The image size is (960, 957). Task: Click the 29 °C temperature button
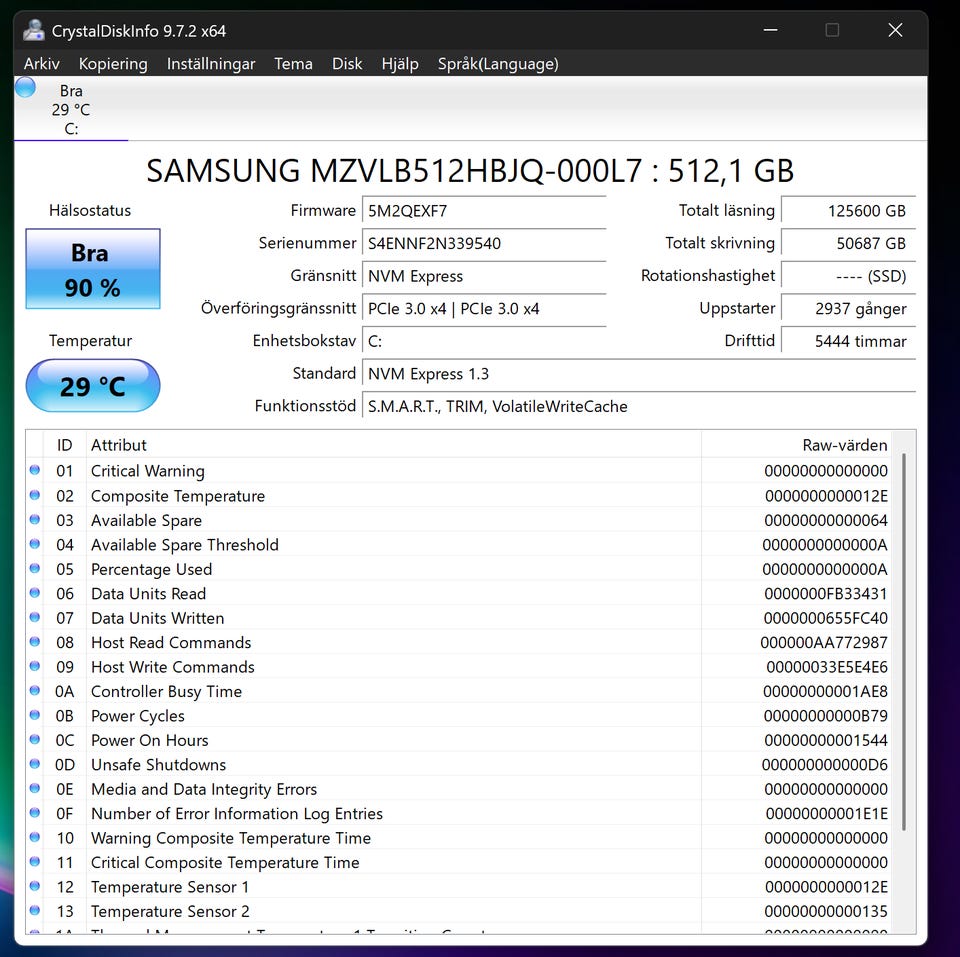[x=92, y=386]
